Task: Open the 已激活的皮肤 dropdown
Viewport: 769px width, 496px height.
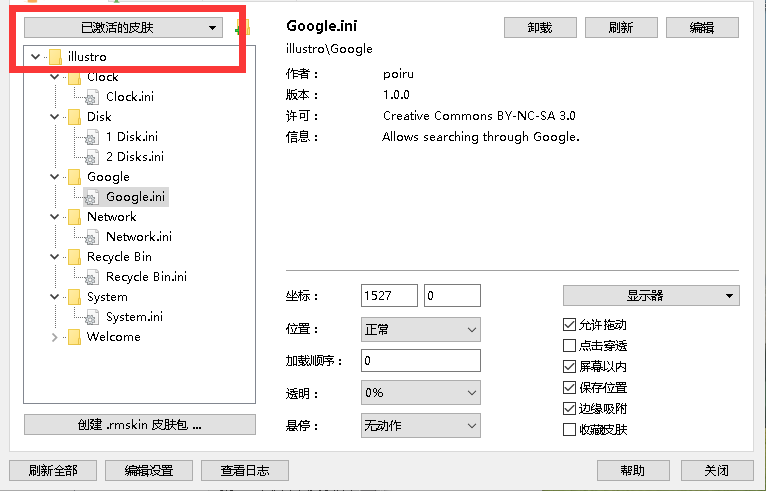Action: 124,28
